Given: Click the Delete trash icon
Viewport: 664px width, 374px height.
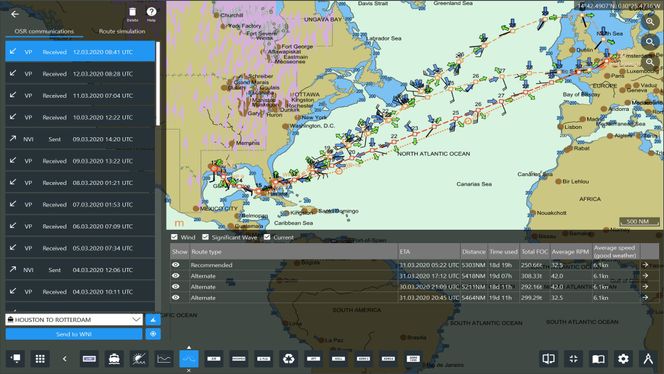Looking at the screenshot, I should (133, 13).
